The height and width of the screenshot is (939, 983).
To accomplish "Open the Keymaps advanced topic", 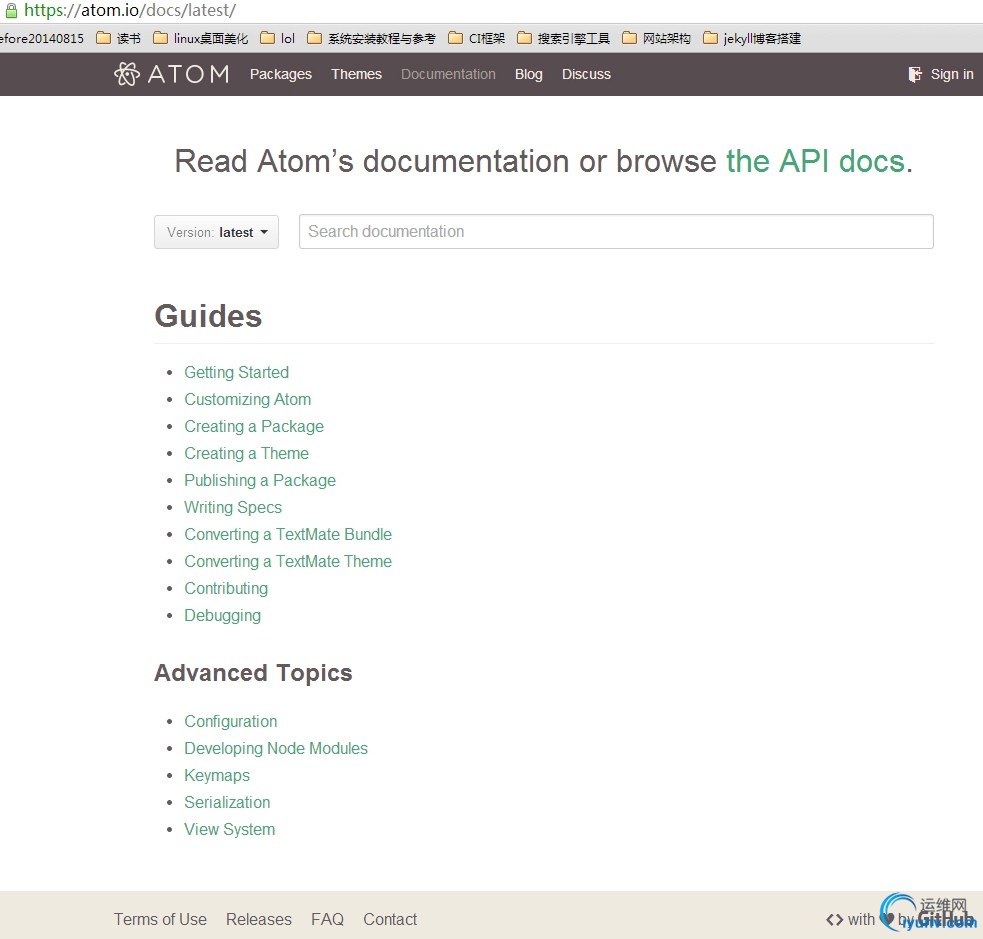I will pos(217,775).
